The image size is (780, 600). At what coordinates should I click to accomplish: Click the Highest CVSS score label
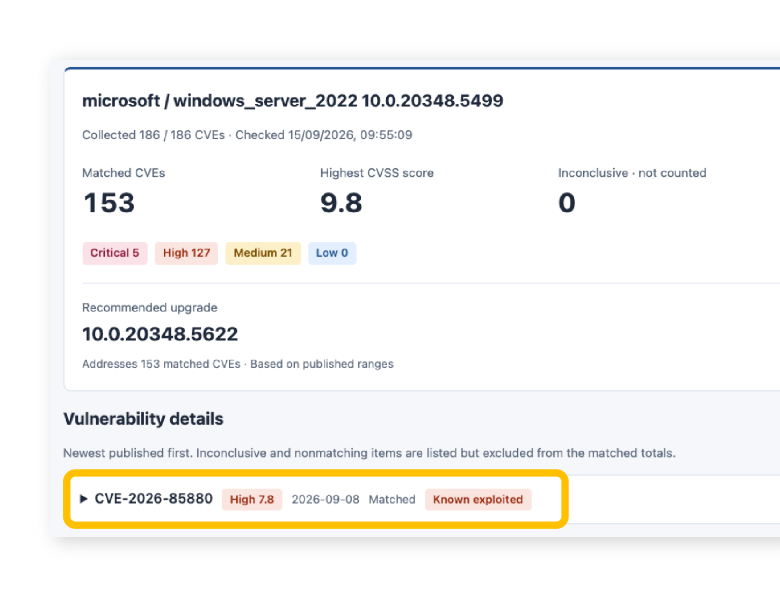(x=377, y=173)
